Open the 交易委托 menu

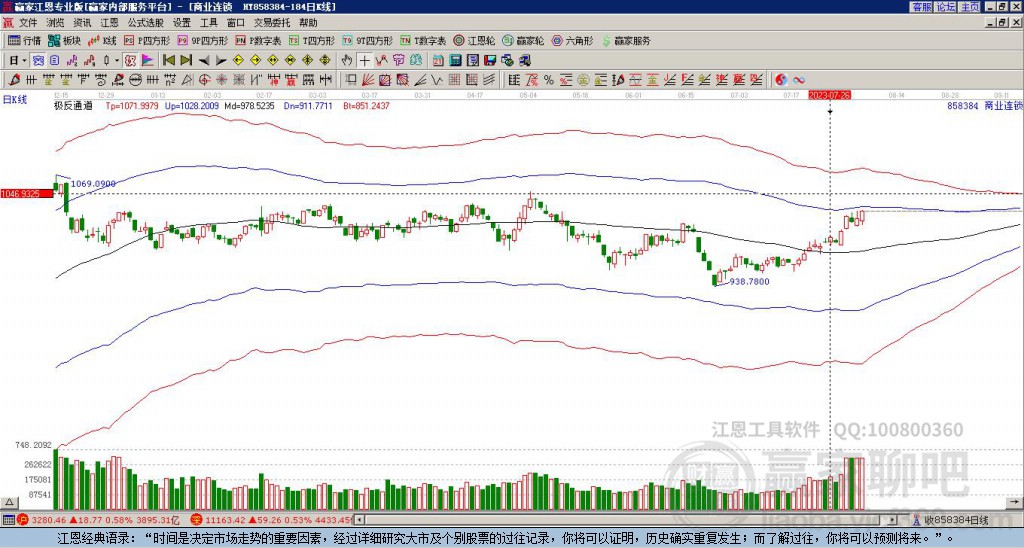click(x=272, y=23)
